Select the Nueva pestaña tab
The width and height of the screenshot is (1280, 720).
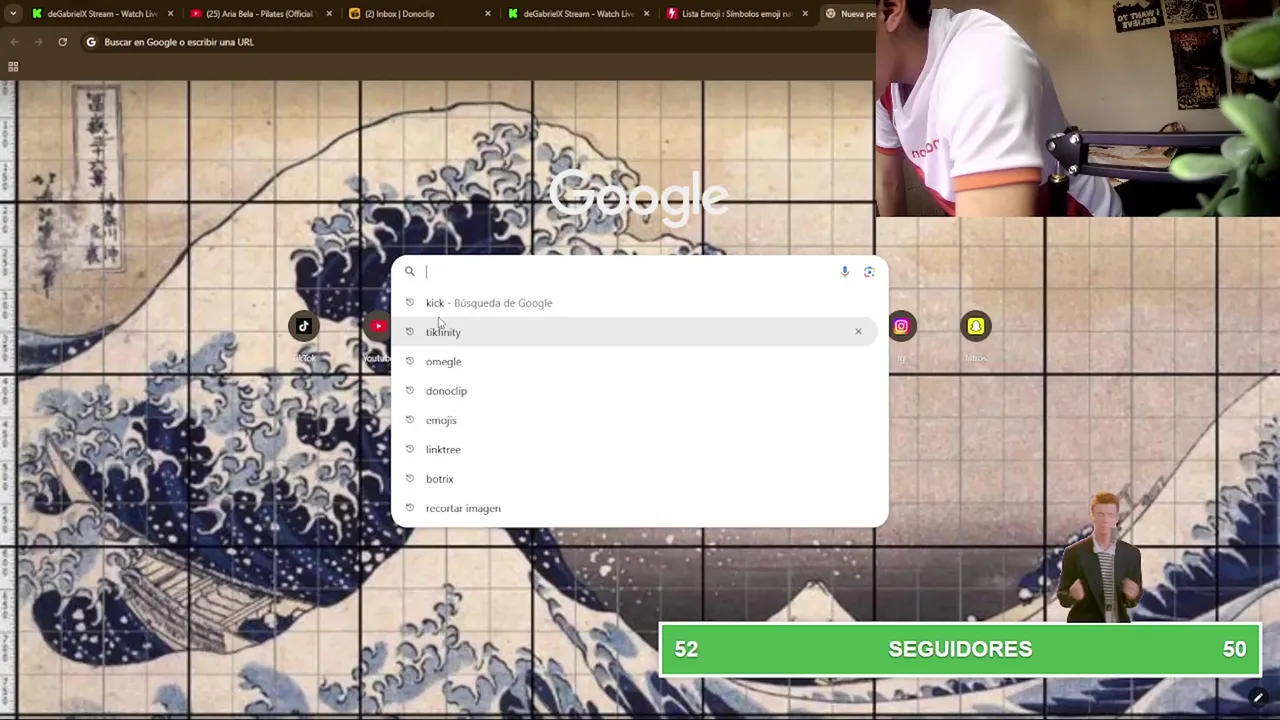850,14
